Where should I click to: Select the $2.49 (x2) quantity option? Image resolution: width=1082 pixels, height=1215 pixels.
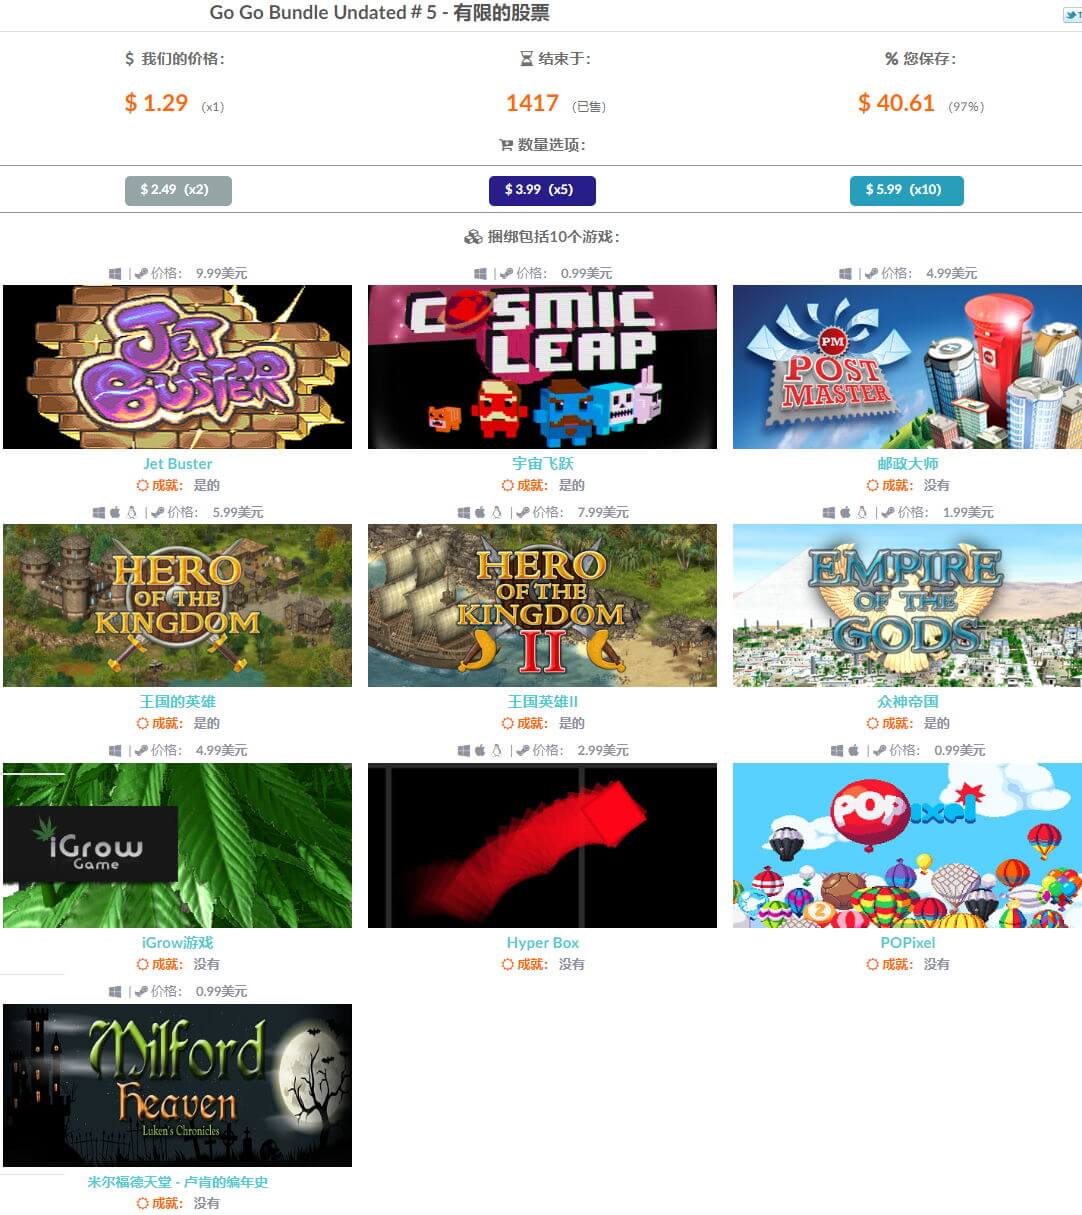tap(178, 190)
